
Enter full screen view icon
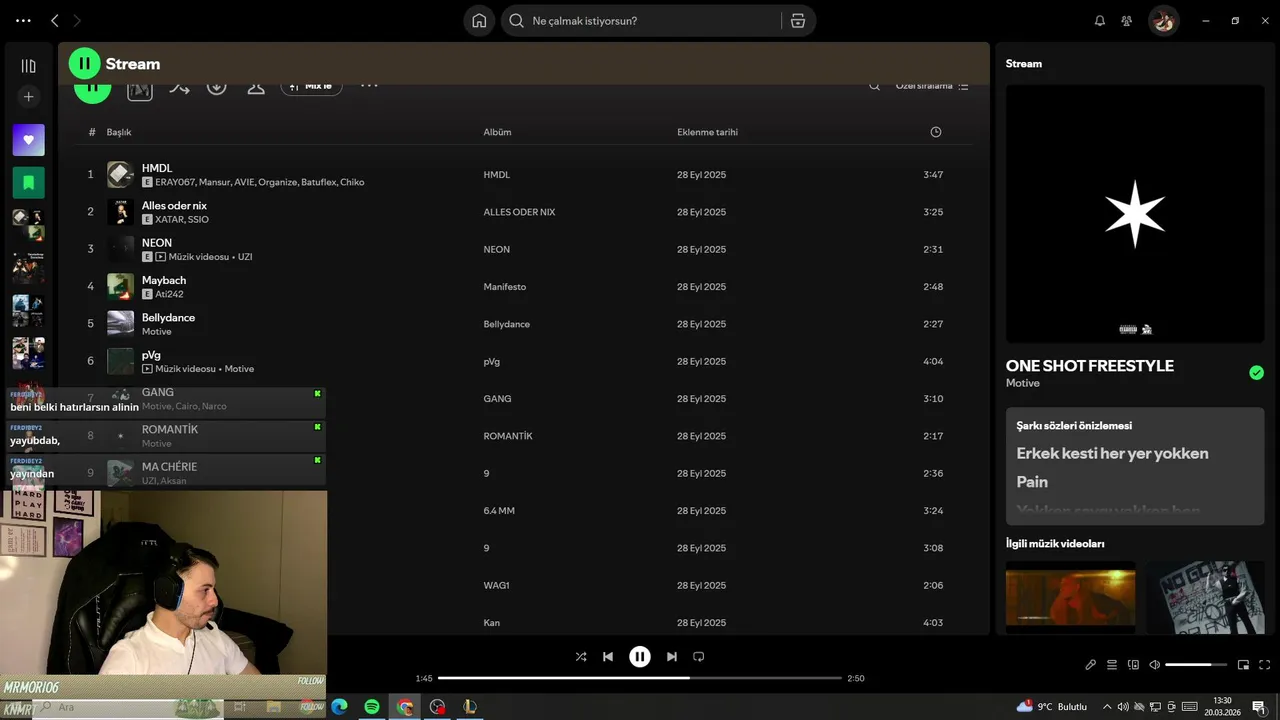point(1264,665)
